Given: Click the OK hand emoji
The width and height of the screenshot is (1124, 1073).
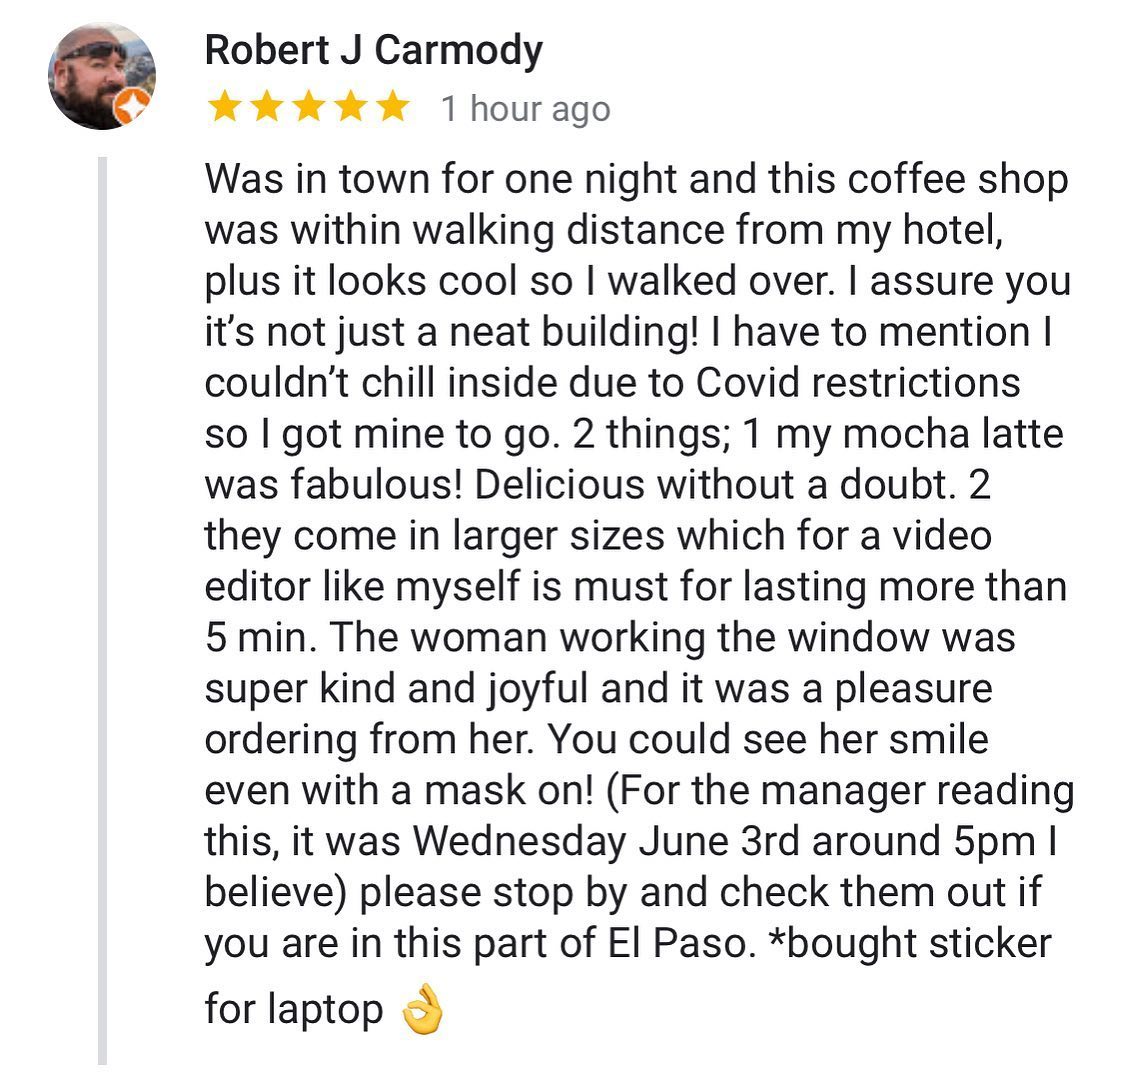Looking at the screenshot, I should tap(422, 1009).
